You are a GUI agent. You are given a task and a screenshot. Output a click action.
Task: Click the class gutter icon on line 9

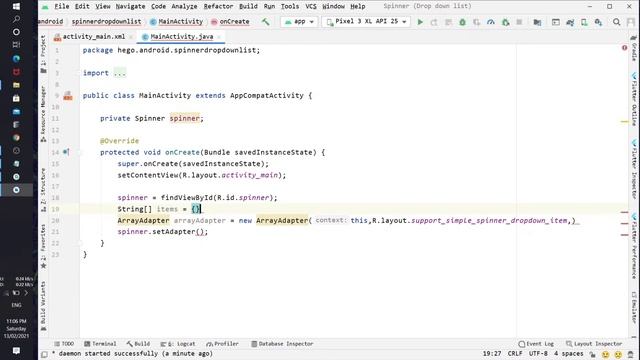68,96
